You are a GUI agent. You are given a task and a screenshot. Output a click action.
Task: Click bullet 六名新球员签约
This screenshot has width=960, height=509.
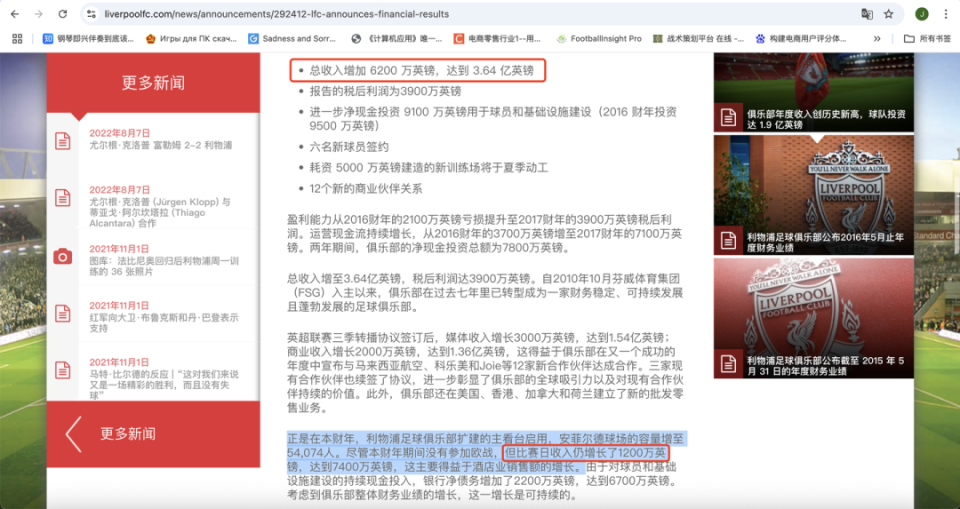349,147
